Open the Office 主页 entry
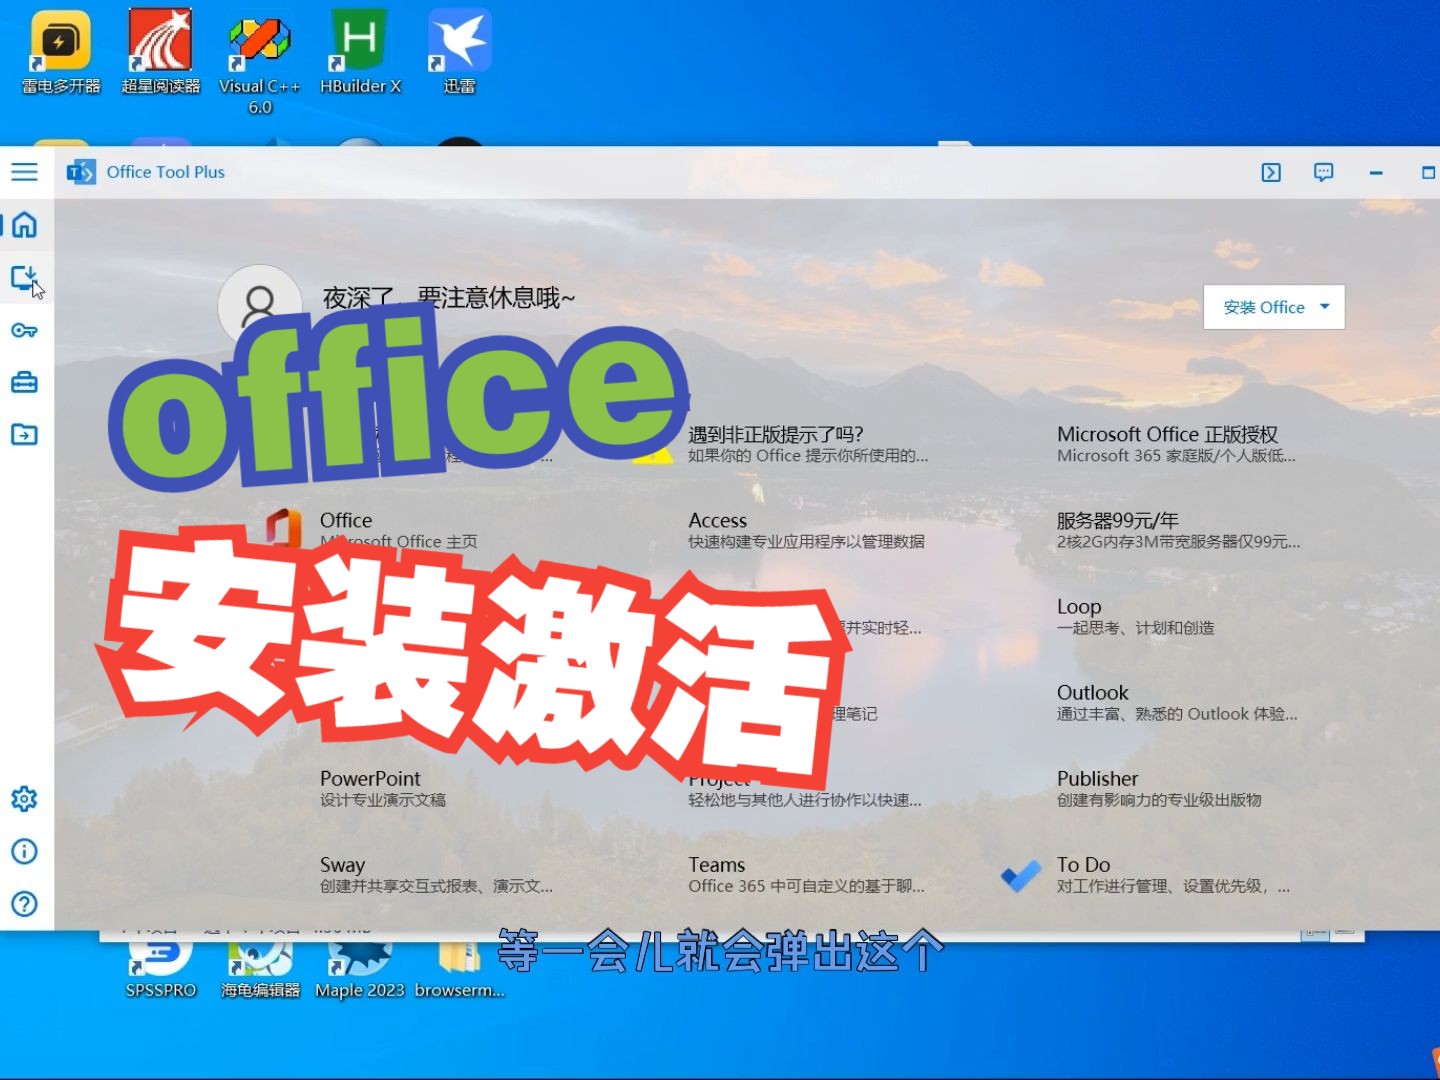Image resolution: width=1440 pixels, height=1080 pixels. click(398, 530)
